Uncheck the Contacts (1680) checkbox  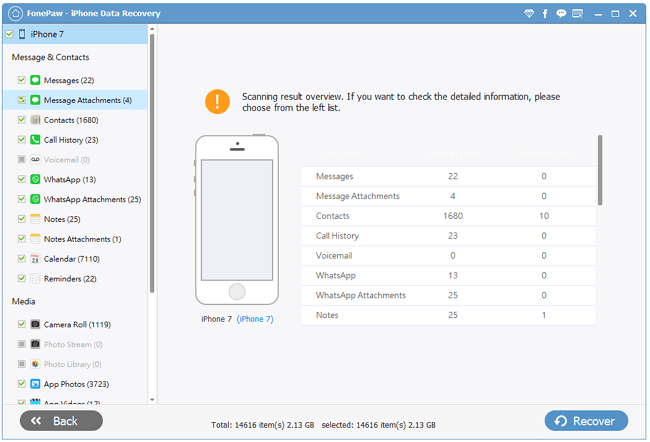tap(22, 119)
